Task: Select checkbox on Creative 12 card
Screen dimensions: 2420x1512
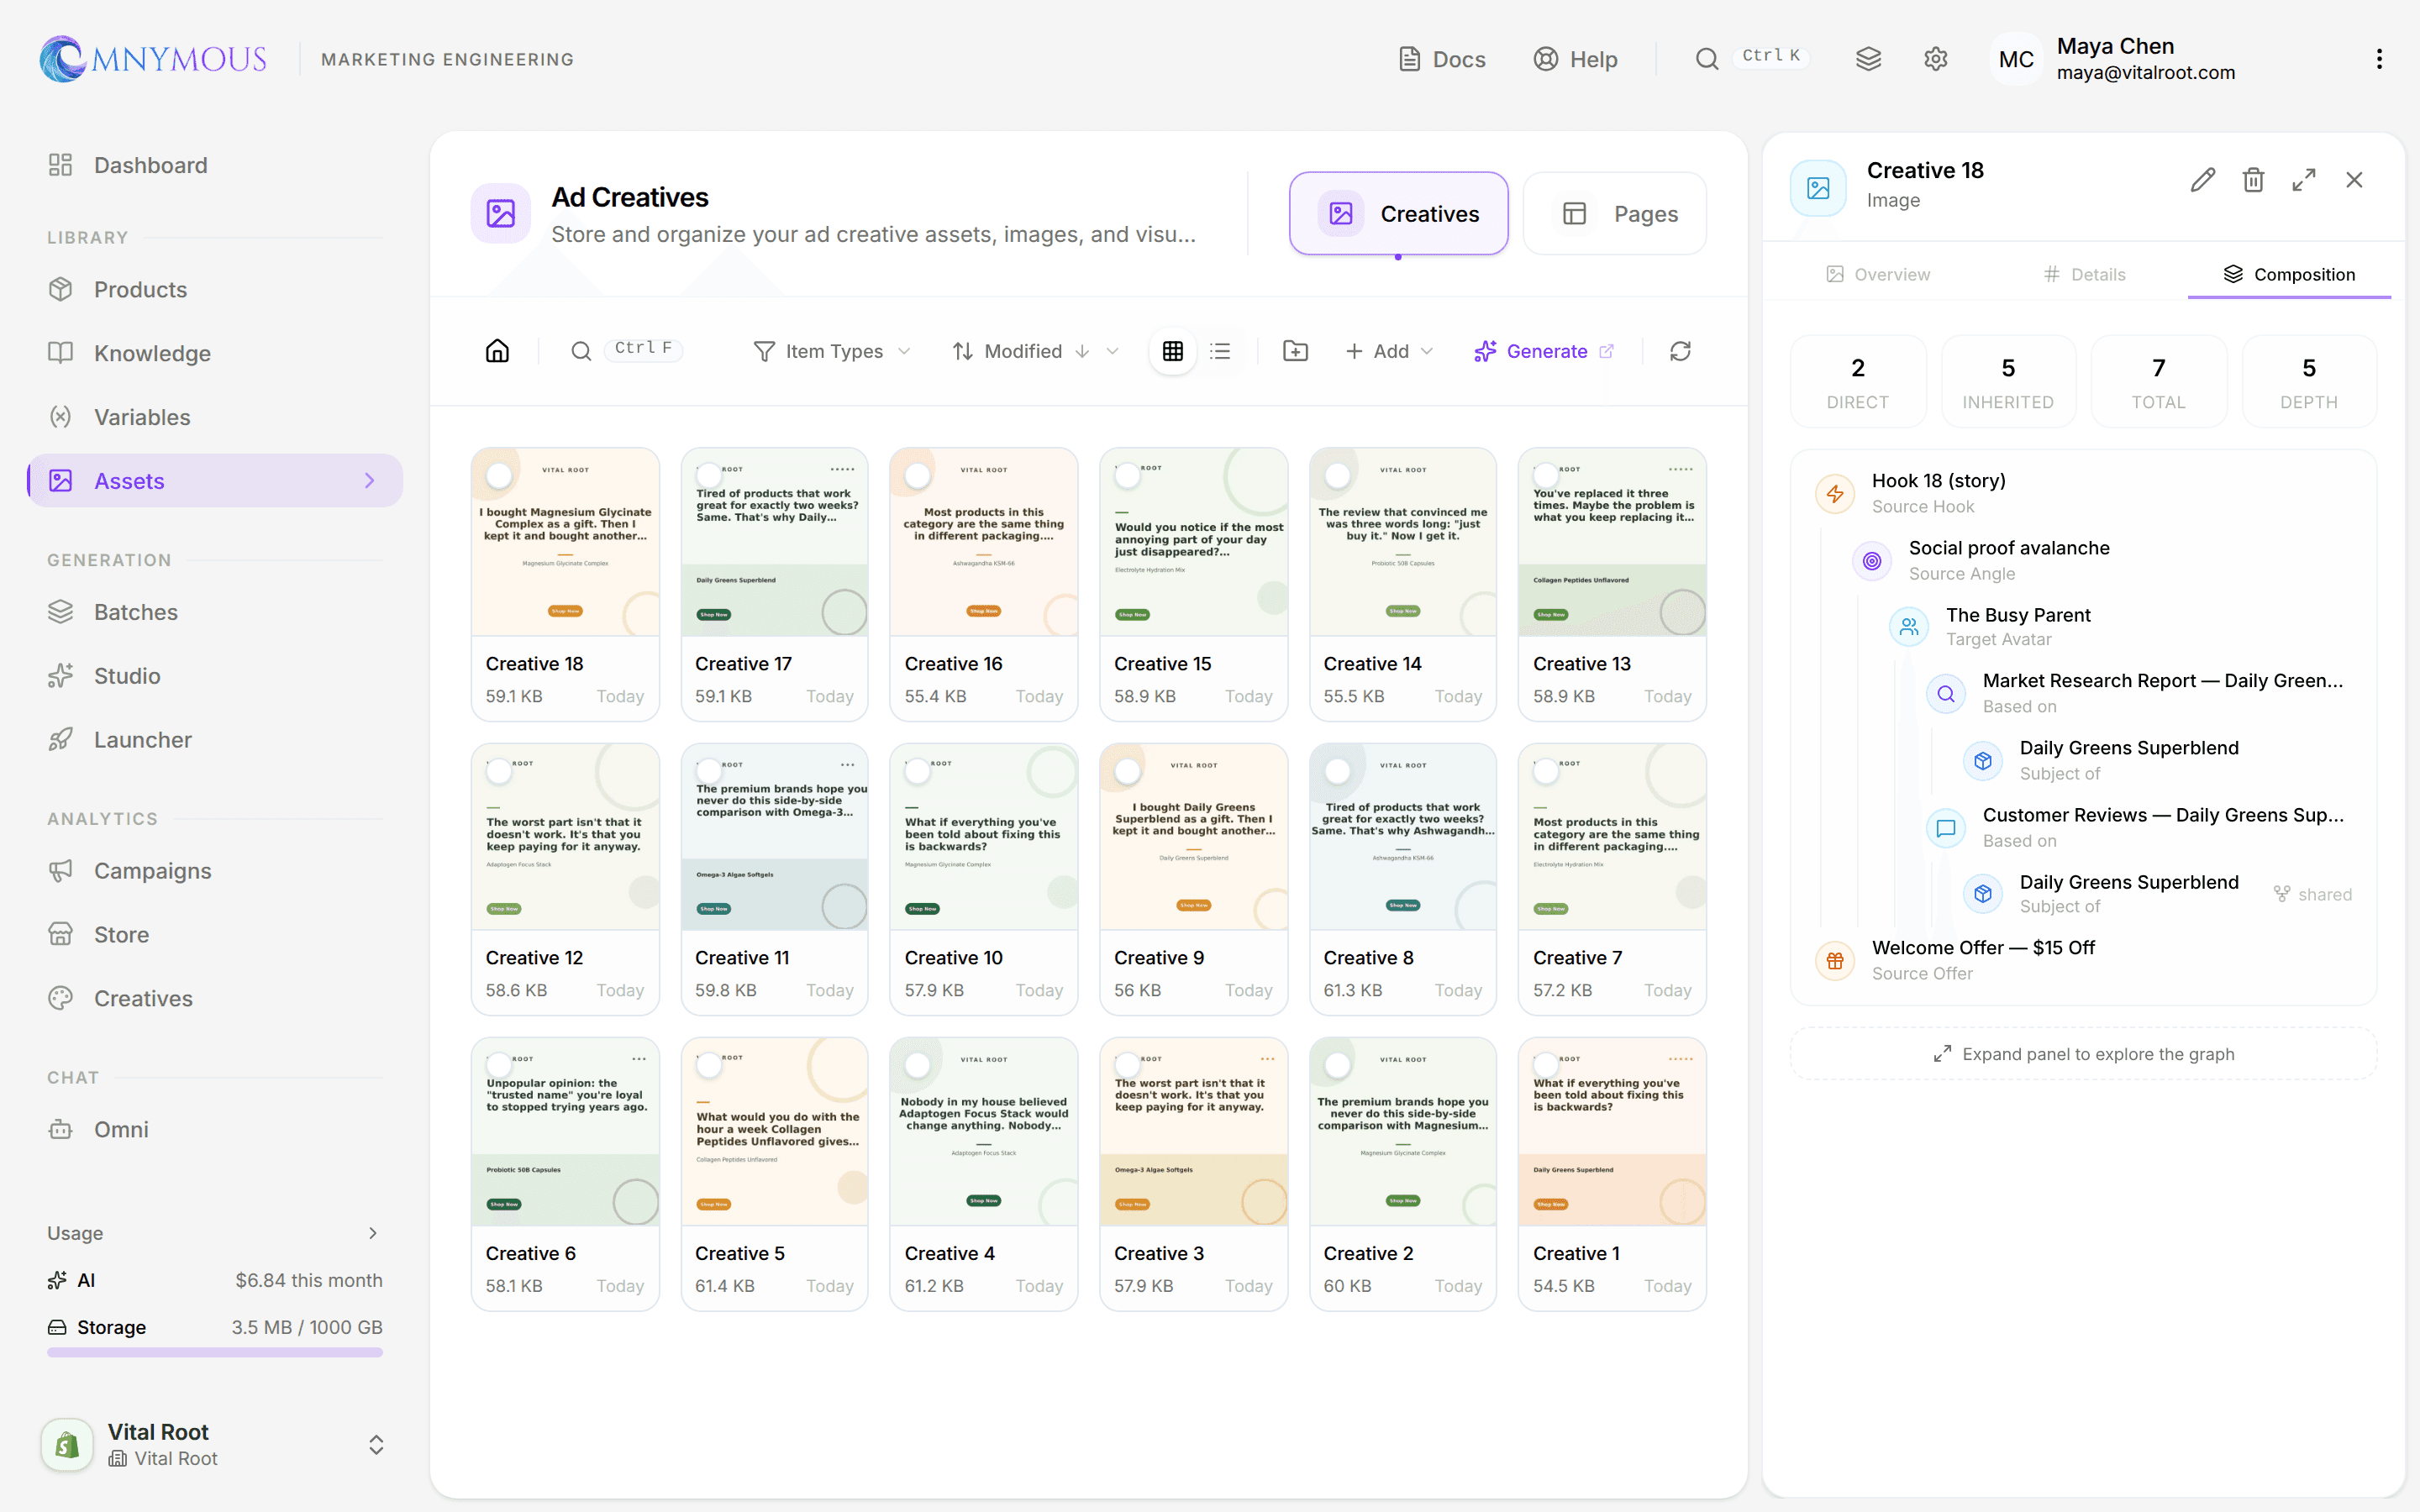Action: coord(499,770)
